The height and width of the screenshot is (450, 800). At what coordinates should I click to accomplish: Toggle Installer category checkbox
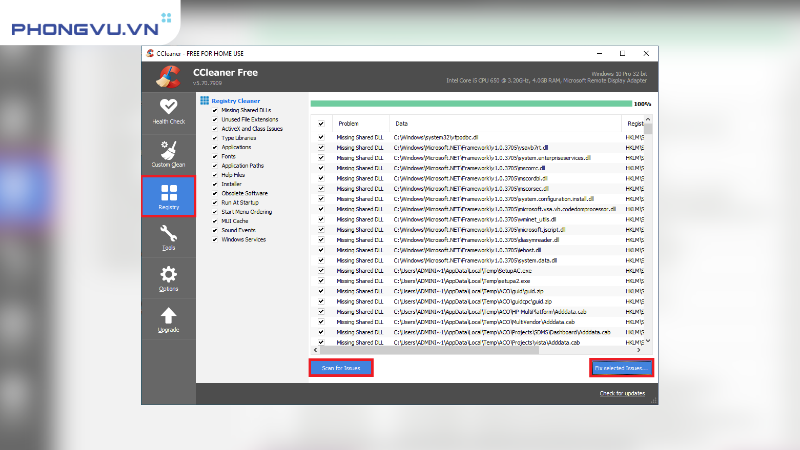click(215, 184)
